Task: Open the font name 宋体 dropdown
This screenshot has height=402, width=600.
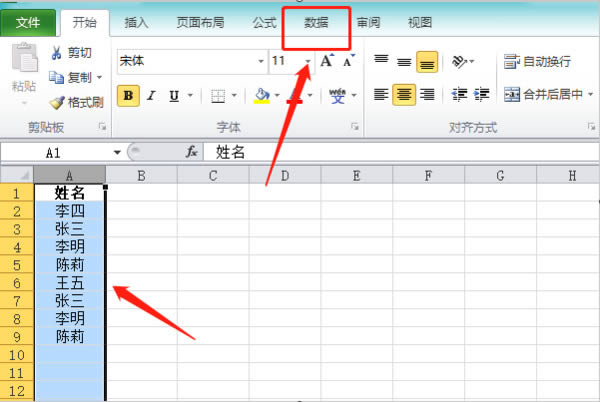Action: (257, 62)
